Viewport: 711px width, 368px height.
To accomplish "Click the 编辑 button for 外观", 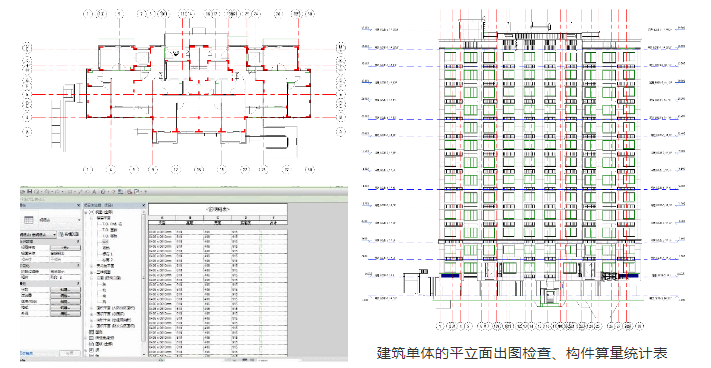I will (x=65, y=314).
